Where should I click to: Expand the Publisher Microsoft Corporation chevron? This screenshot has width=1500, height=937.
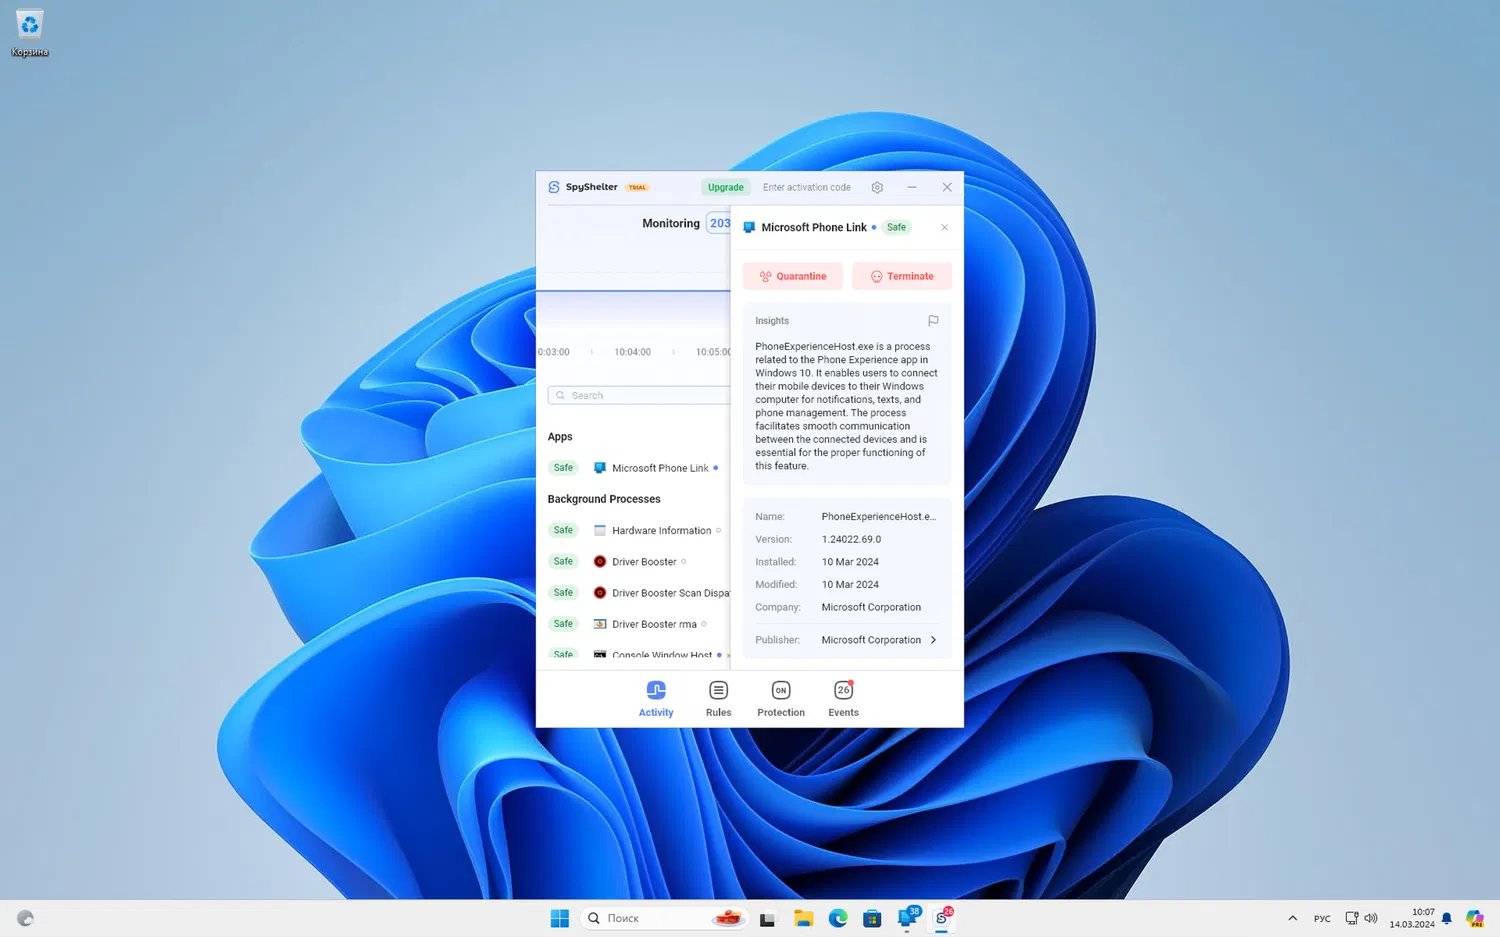tap(933, 640)
